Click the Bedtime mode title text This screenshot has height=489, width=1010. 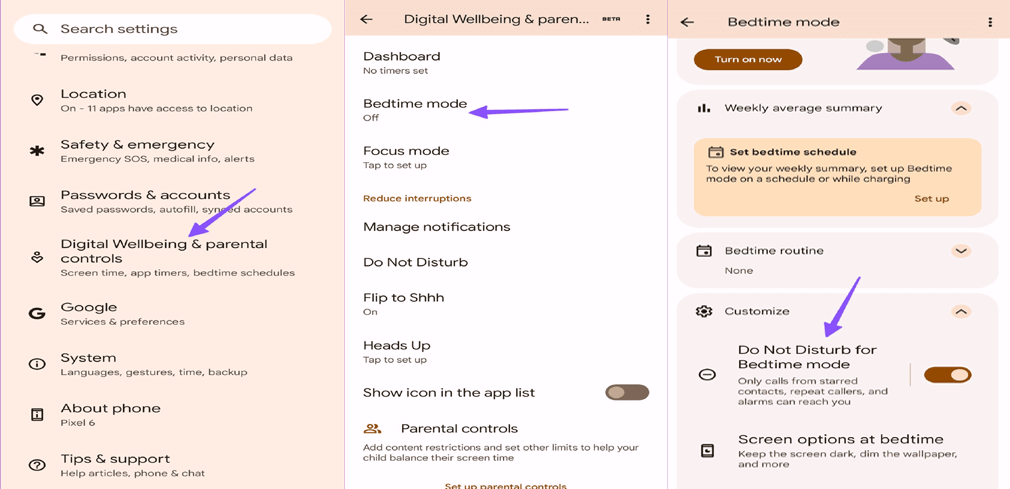tap(783, 22)
